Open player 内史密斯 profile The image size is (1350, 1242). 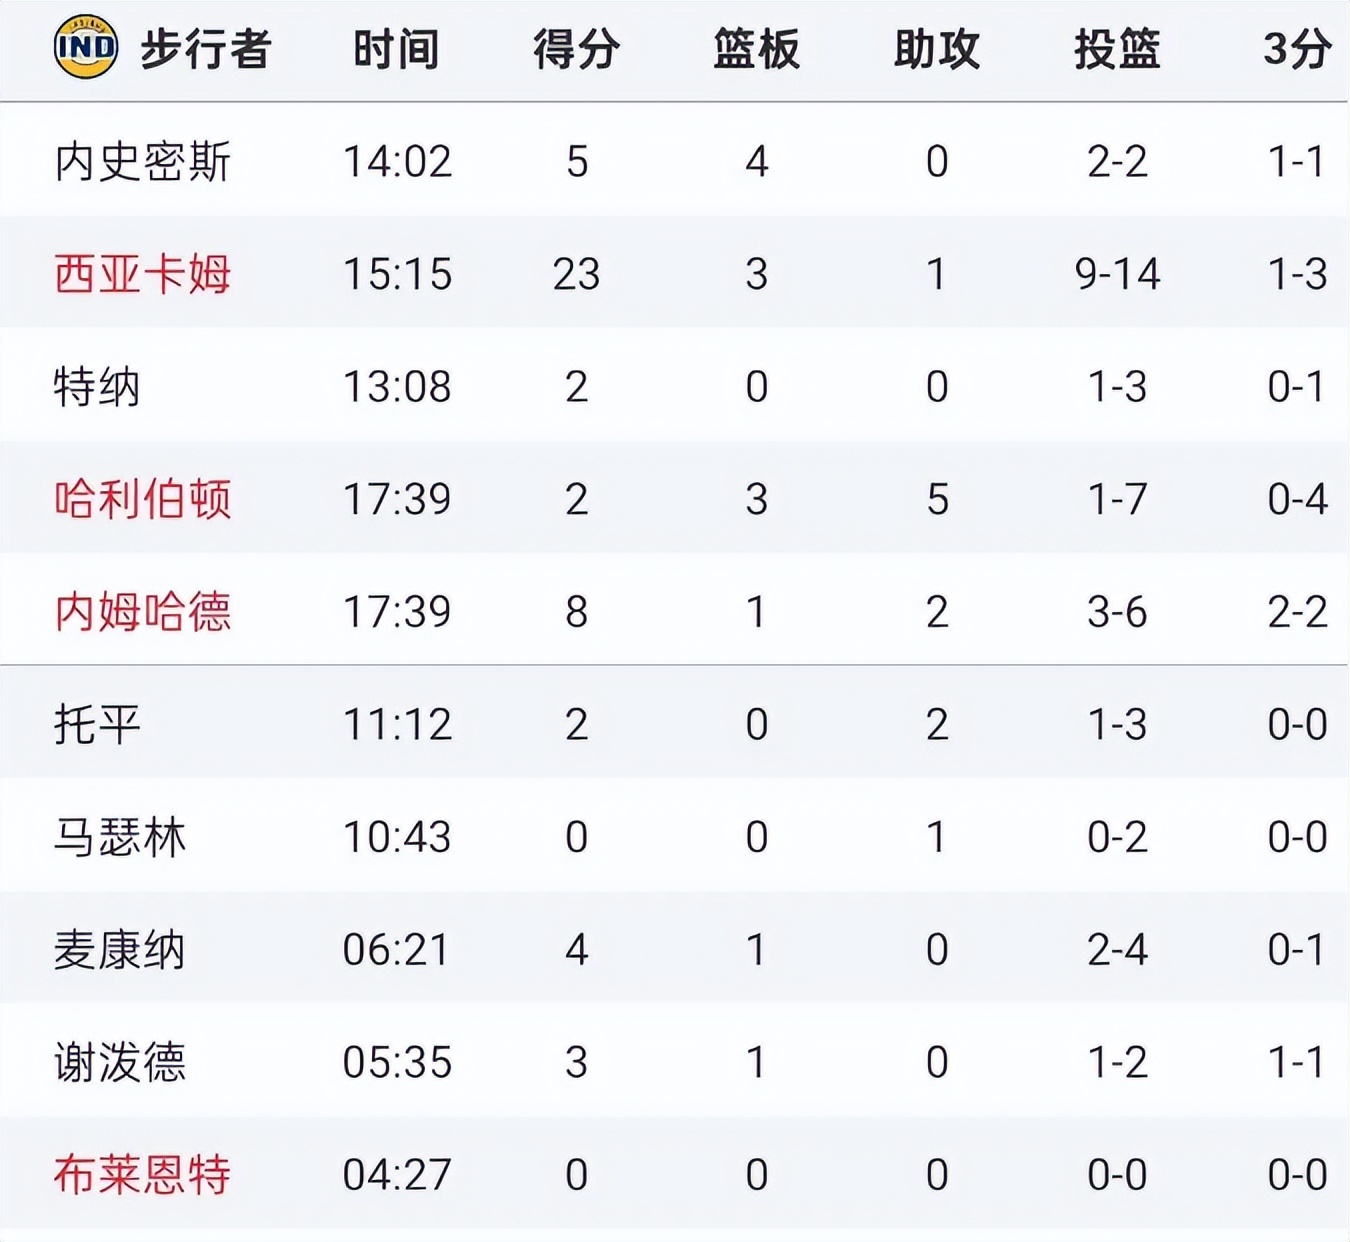point(143,161)
